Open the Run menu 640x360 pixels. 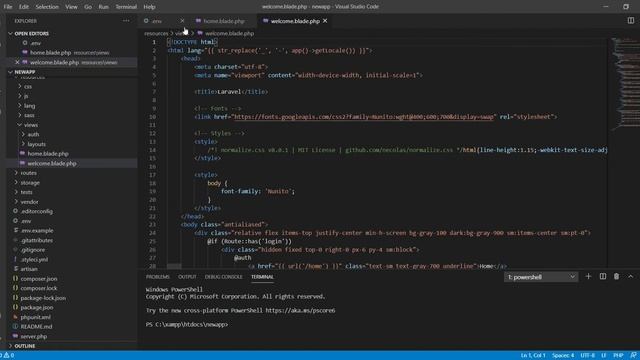(x=104, y=7)
